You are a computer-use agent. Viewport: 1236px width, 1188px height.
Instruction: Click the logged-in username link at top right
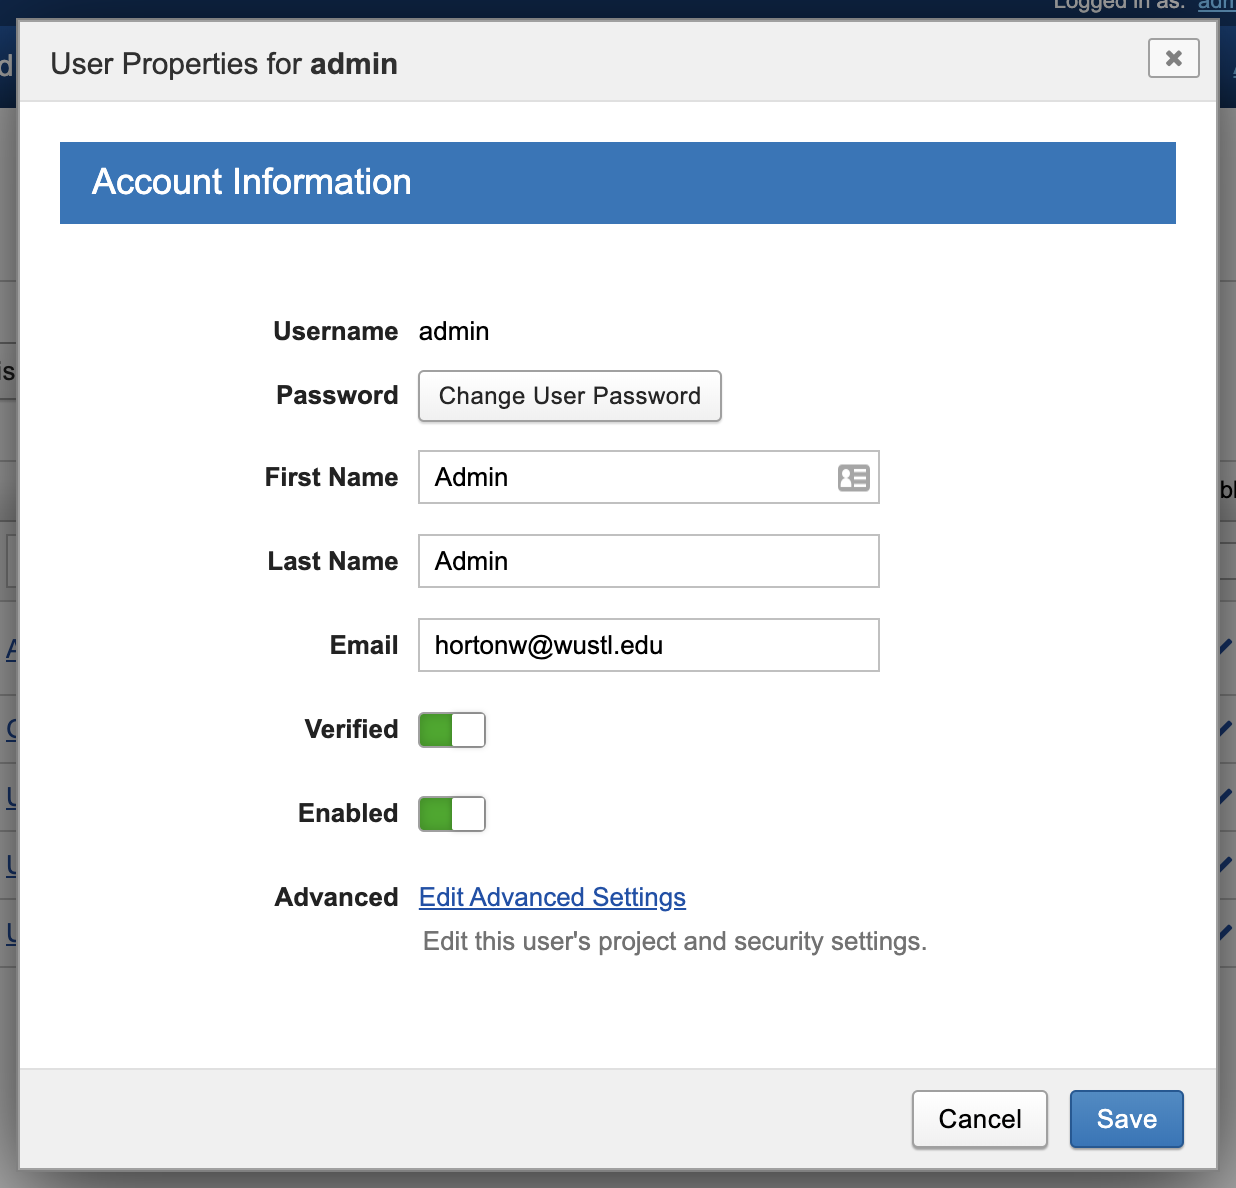(1217, 5)
